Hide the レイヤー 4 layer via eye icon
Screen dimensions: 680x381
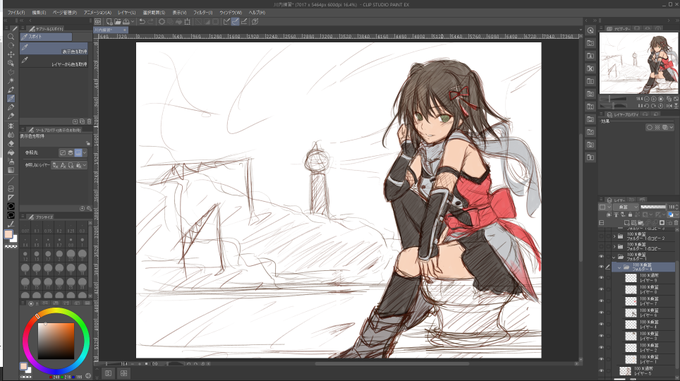pos(601,324)
